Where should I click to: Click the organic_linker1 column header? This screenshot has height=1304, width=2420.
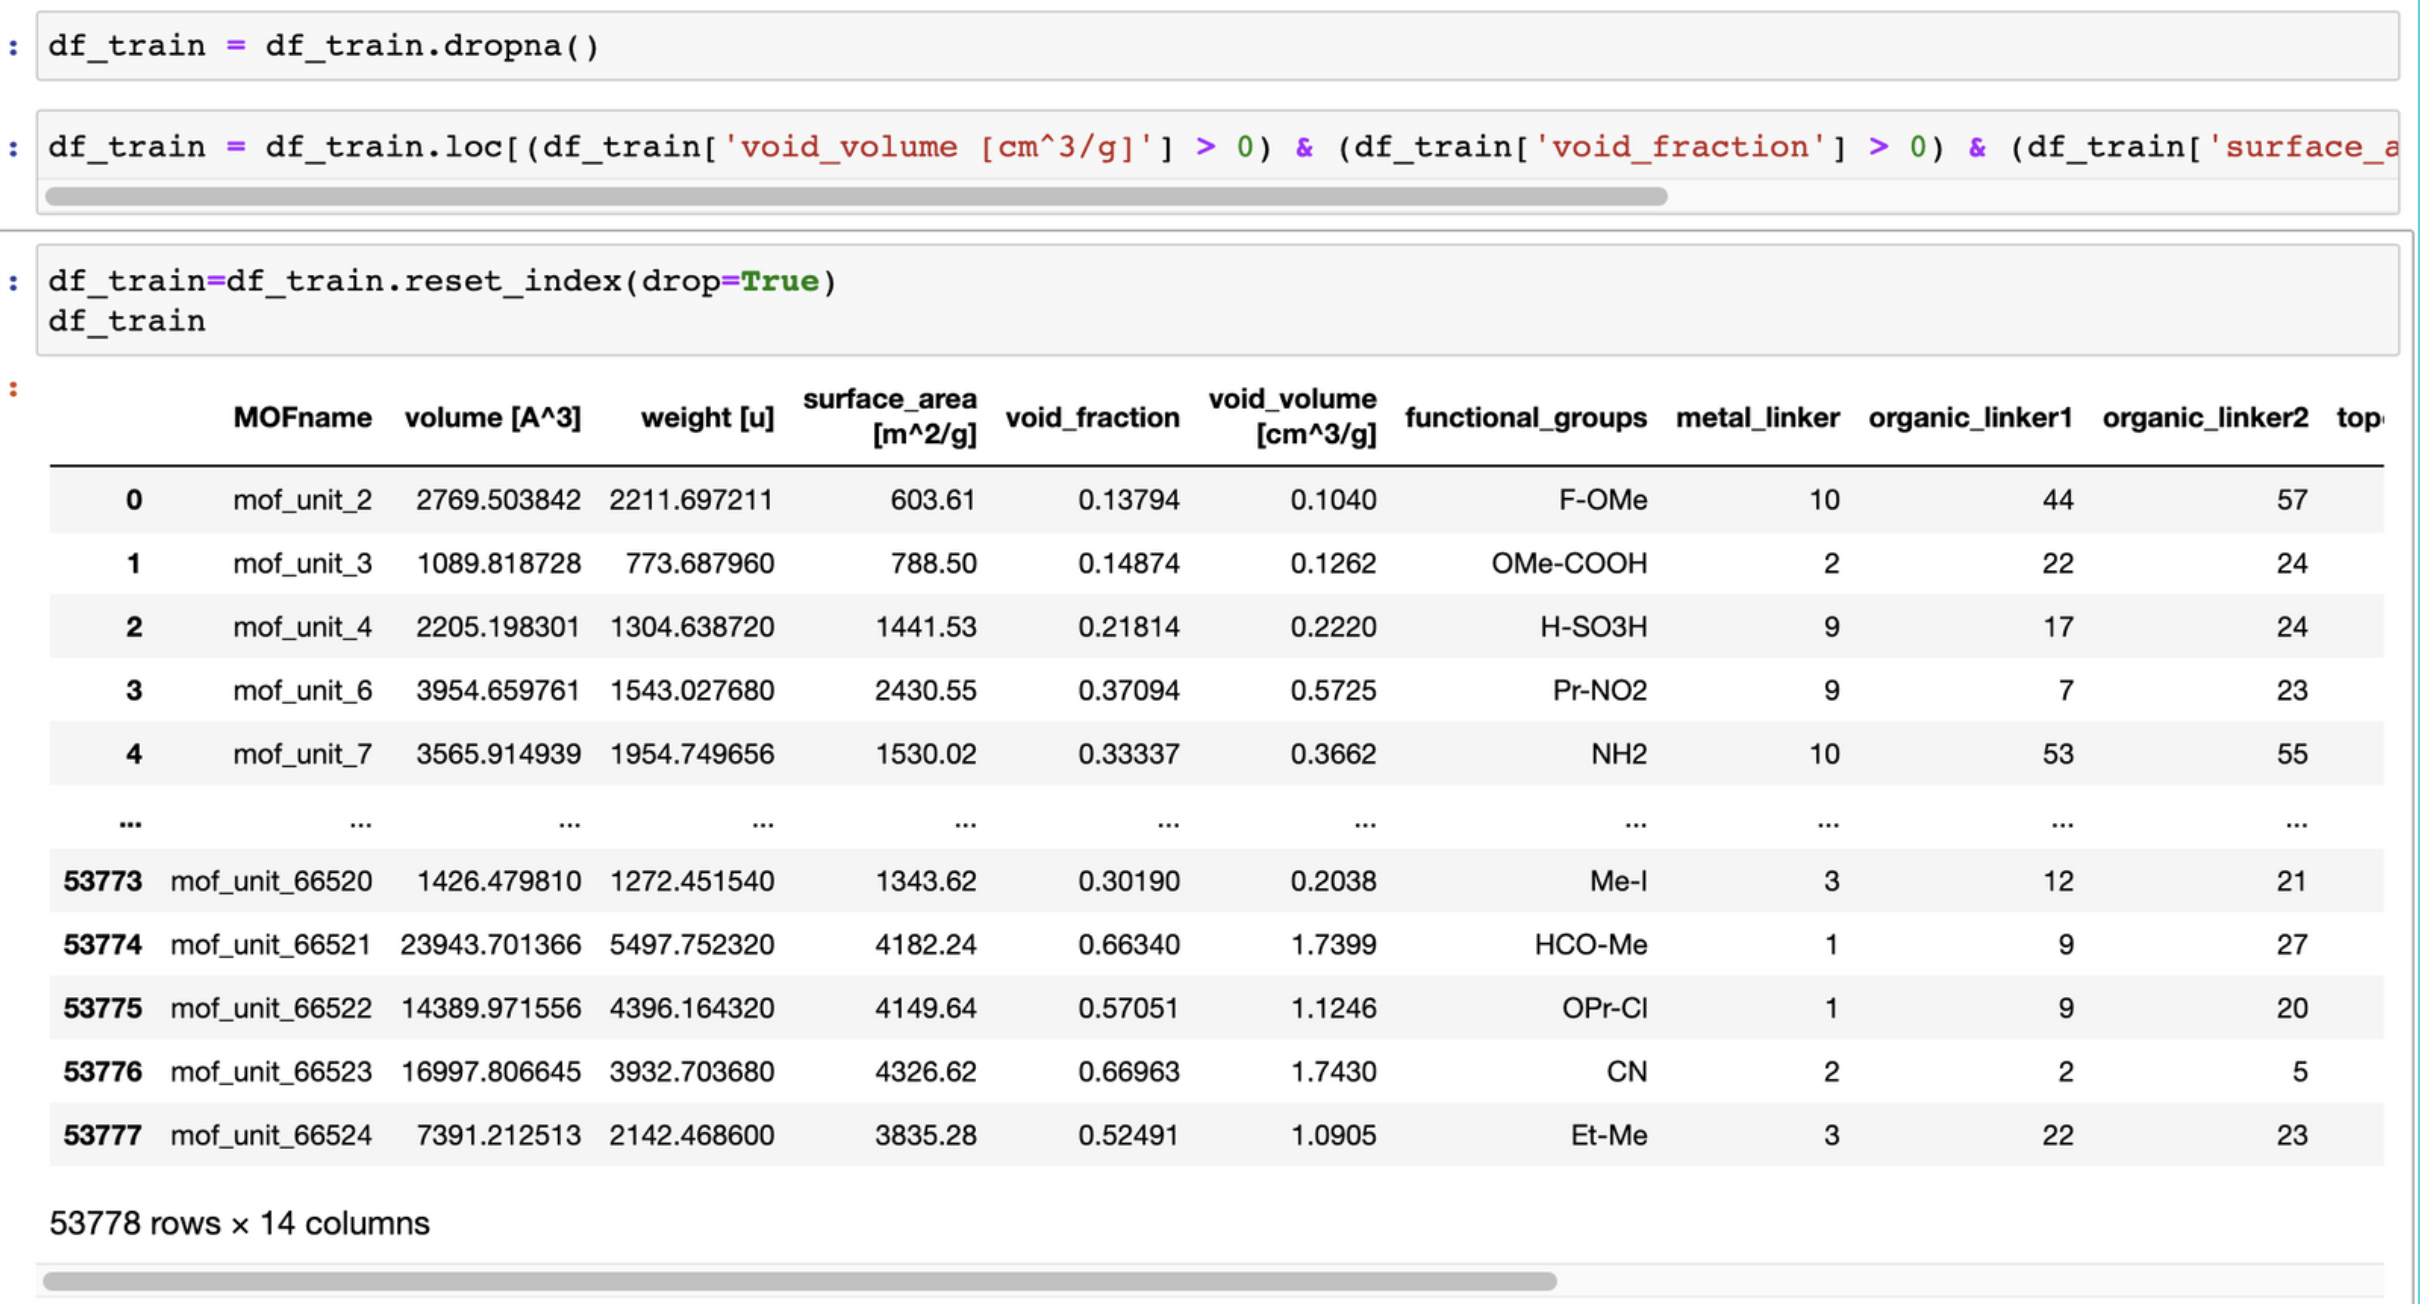(x=1971, y=417)
